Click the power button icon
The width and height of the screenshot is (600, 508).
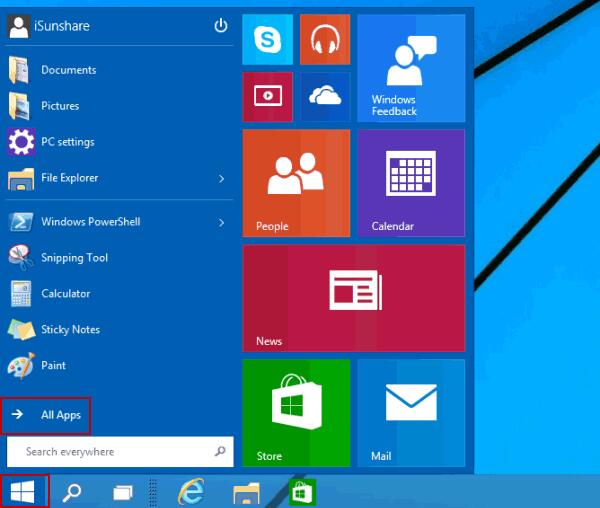click(221, 26)
